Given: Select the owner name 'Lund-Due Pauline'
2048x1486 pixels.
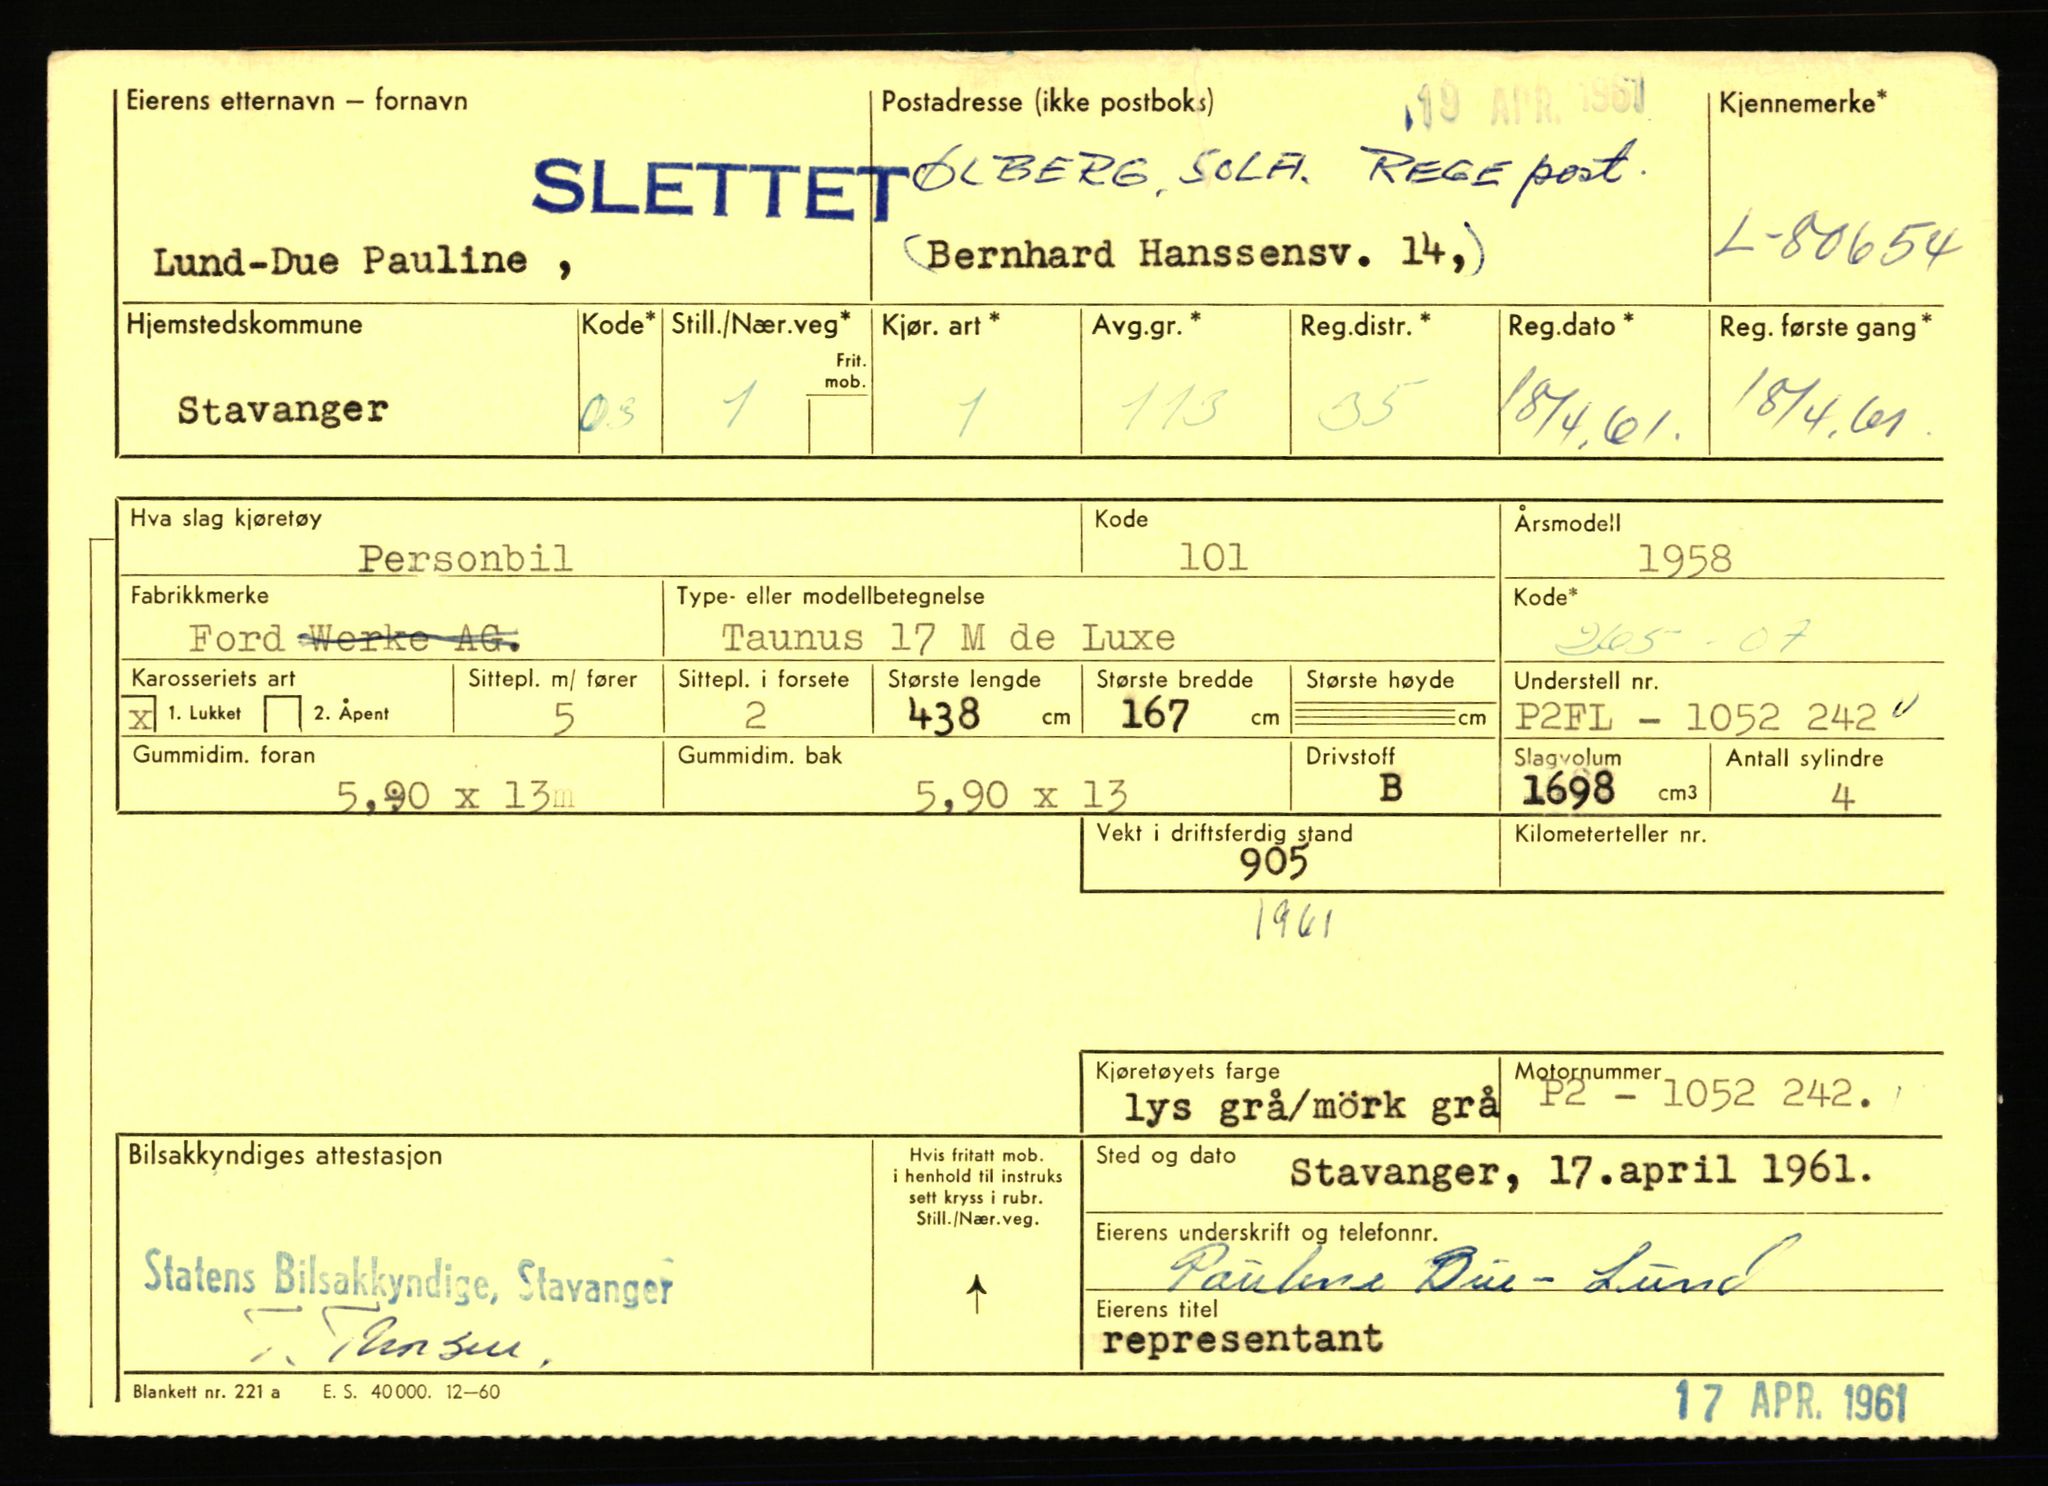Looking at the screenshot, I should tap(340, 262).
